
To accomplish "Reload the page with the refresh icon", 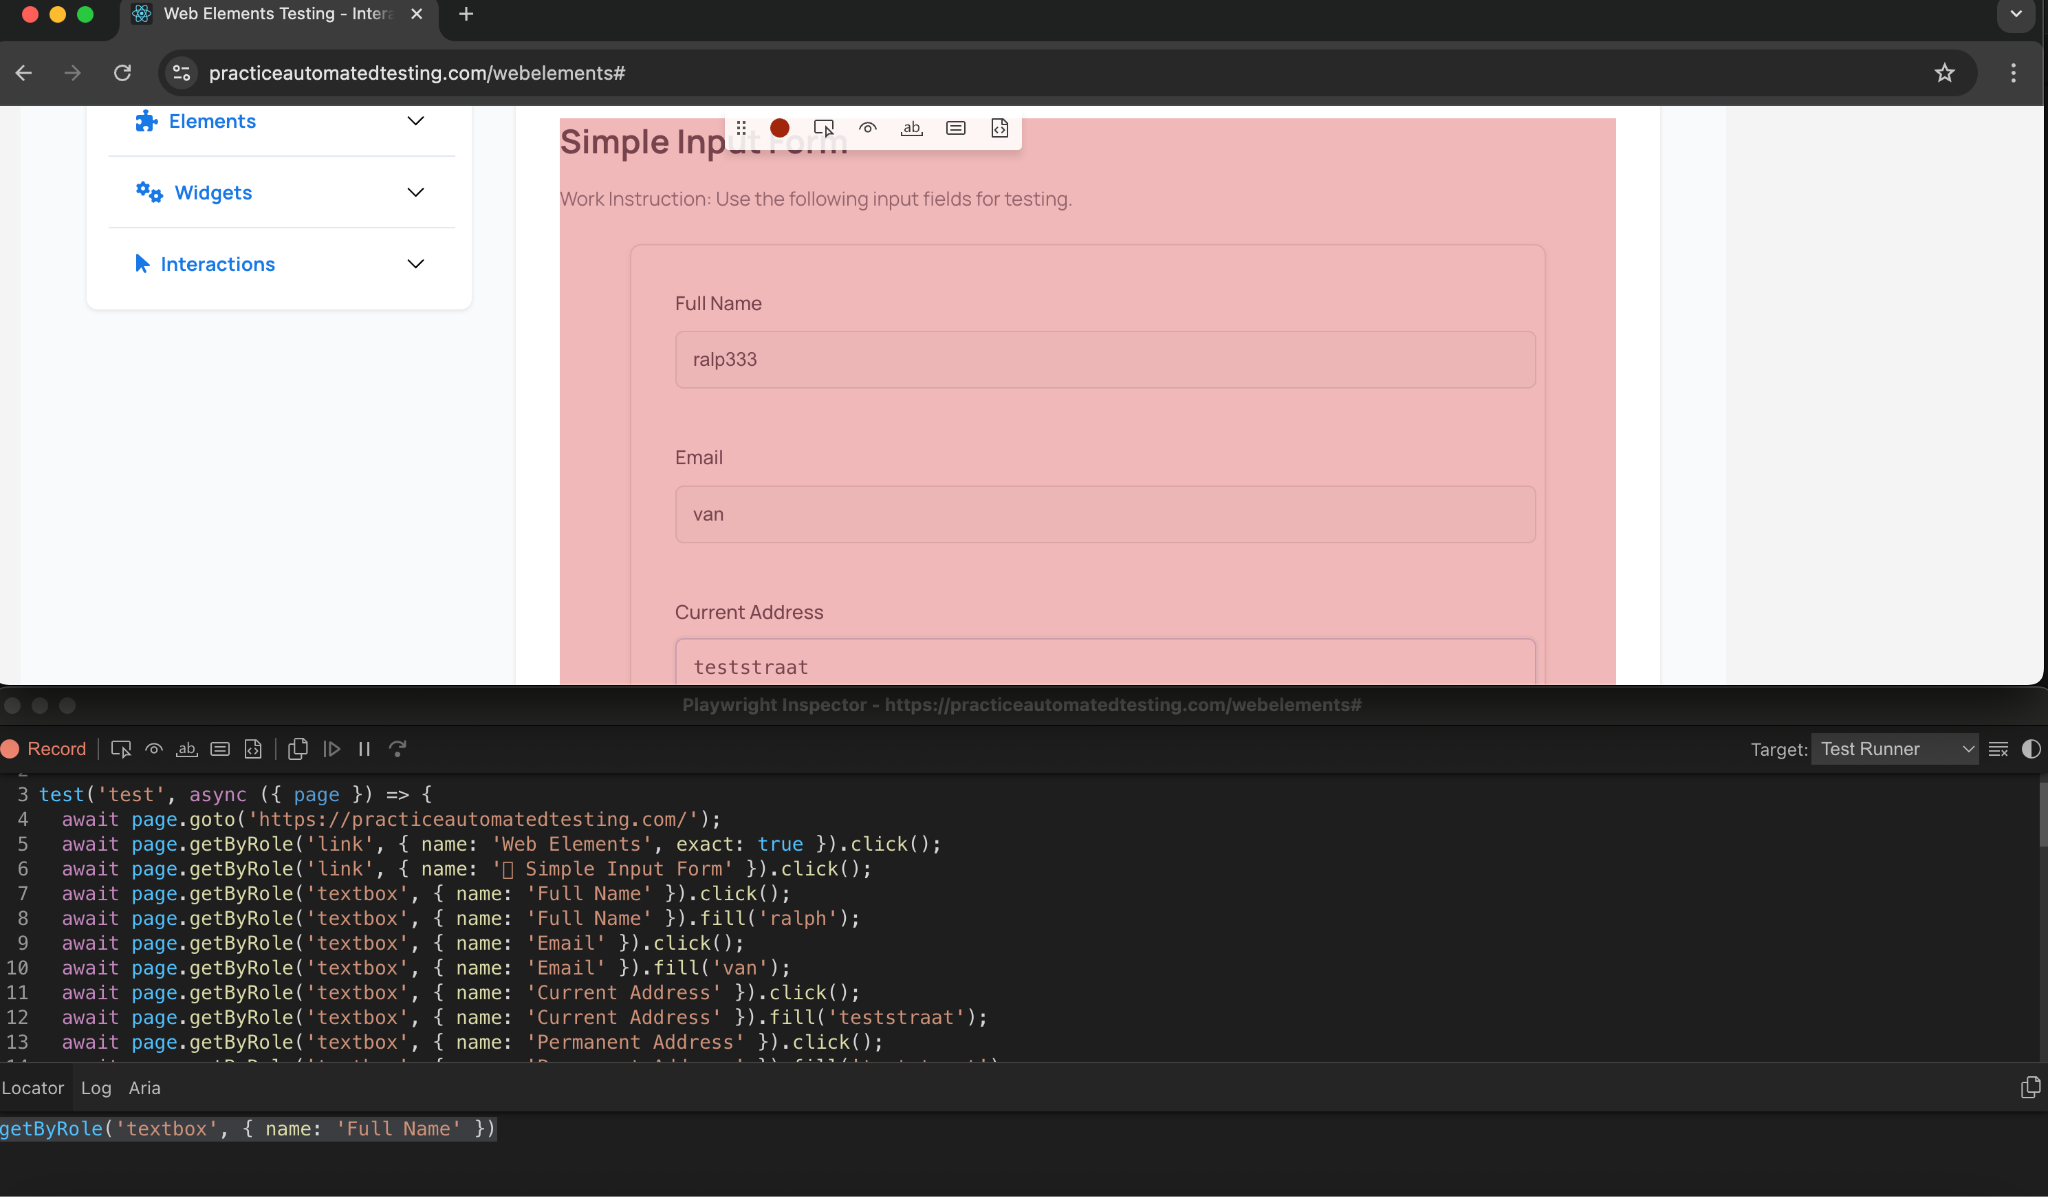I will pyautogui.click(x=122, y=73).
